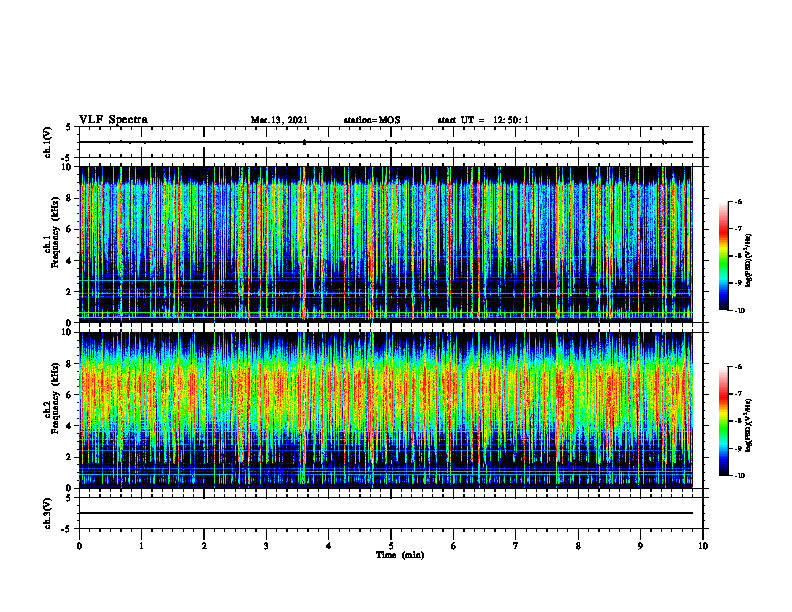This screenshot has height=612, width=792.
Task: Select the ch.2 "Frequency (kHz)" axis label
Action: point(55,397)
